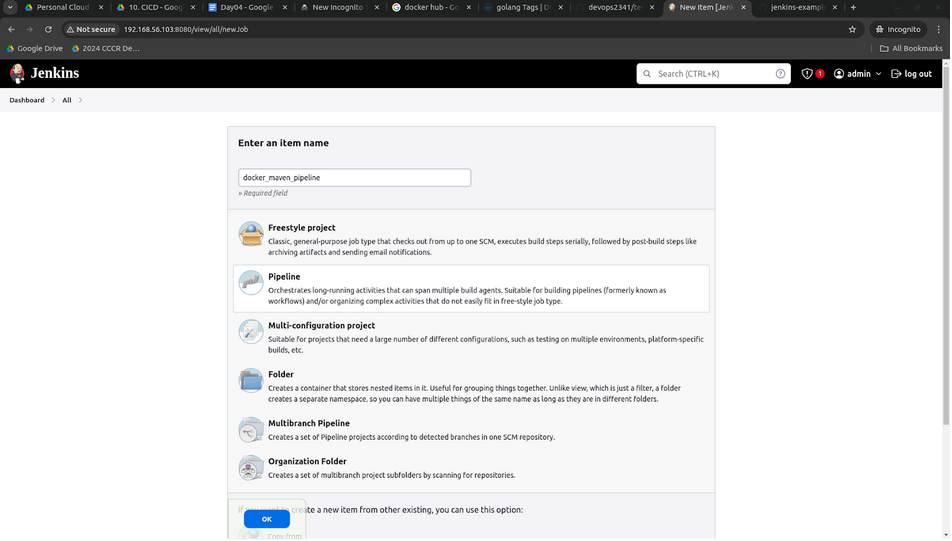The width and height of the screenshot is (952, 541).
Task: Close the golang Tags tab
Action: [x=560, y=7]
